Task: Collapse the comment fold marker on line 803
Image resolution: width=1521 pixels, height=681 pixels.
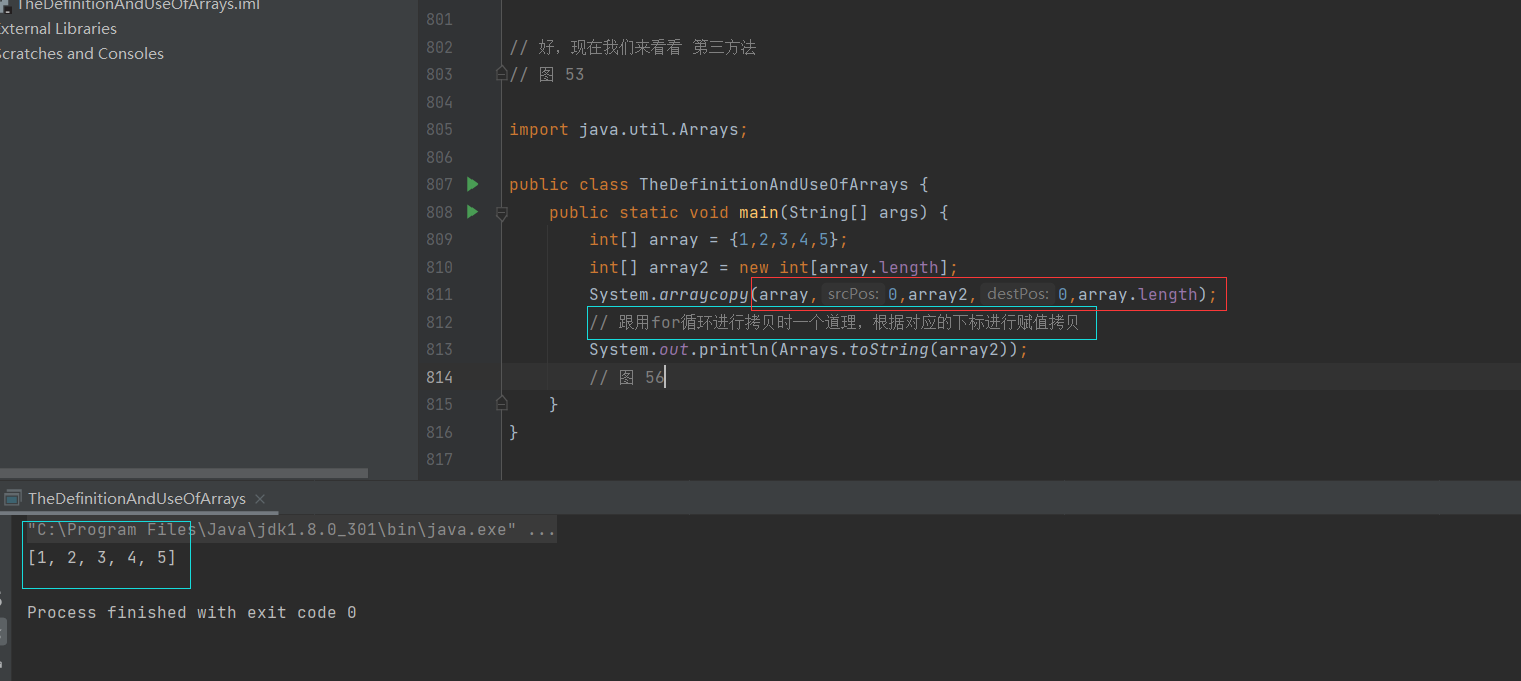Action: [502, 74]
